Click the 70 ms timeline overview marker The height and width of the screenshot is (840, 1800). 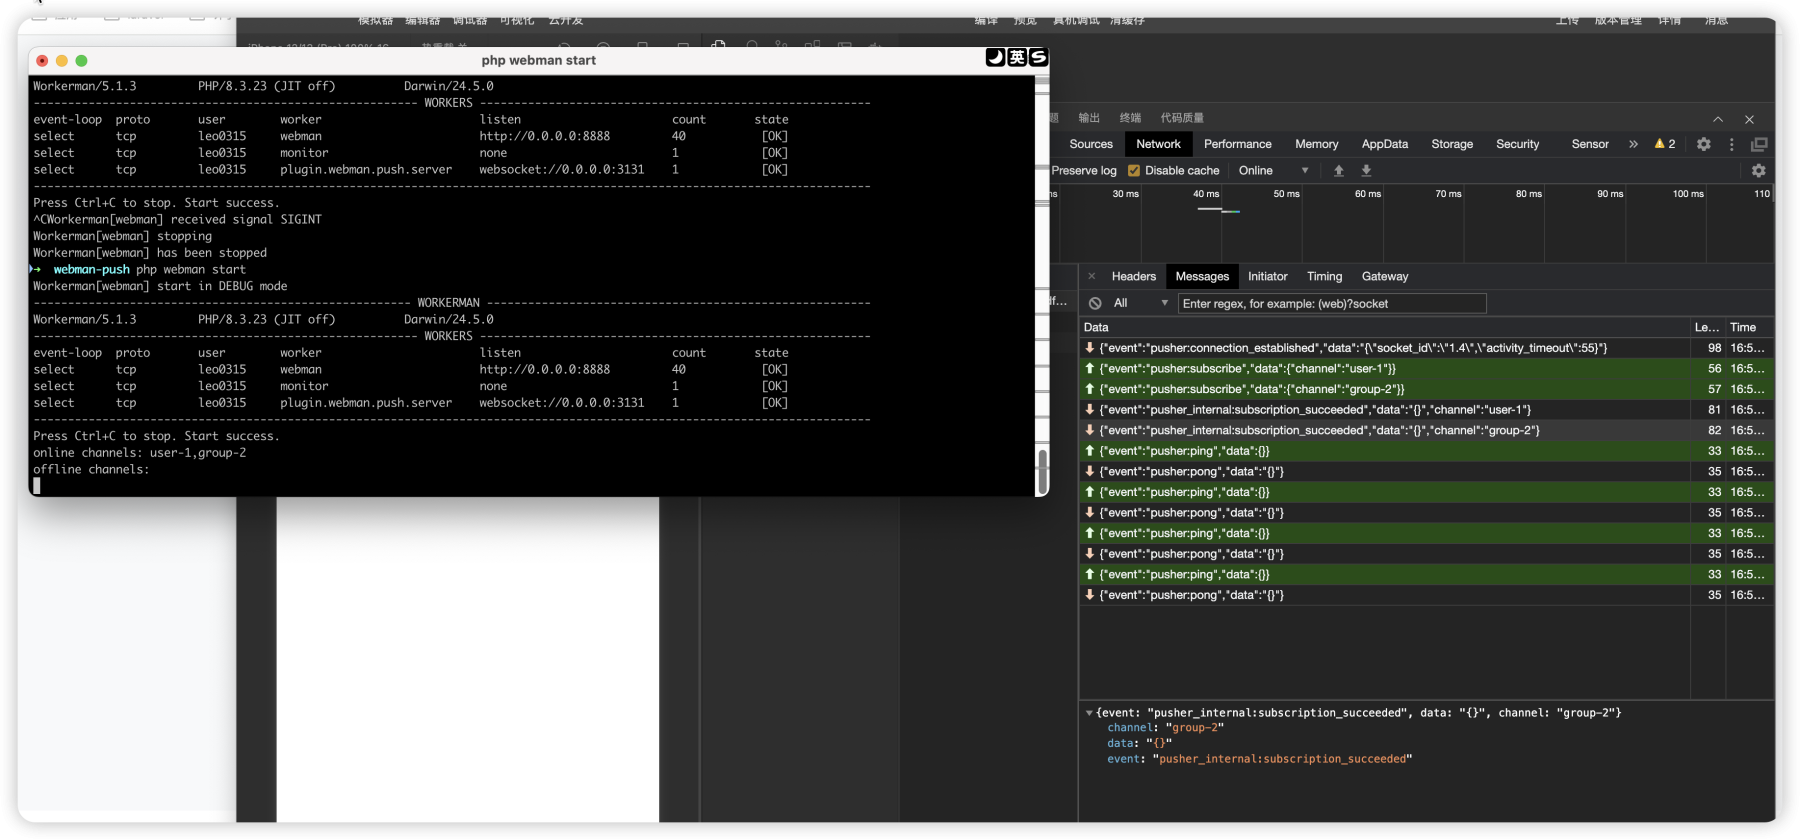pos(1448,194)
